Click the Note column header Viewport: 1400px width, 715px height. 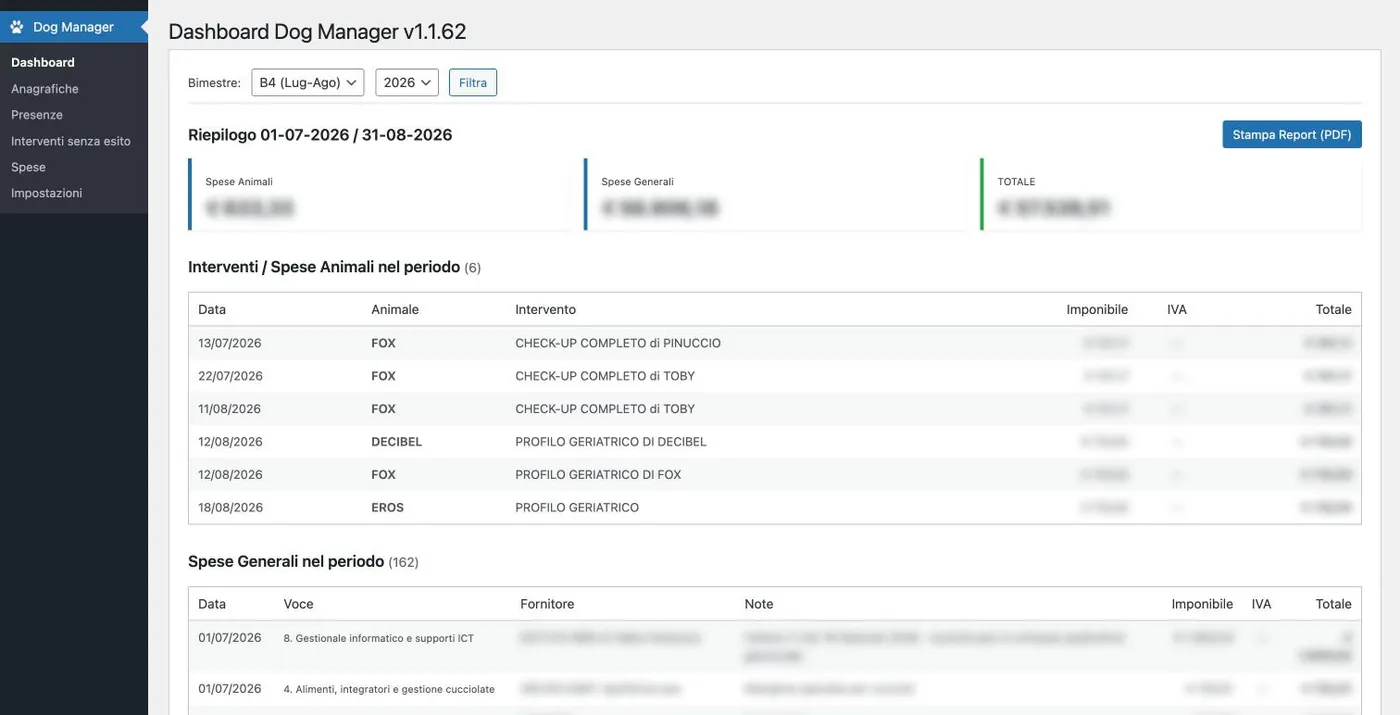click(x=759, y=604)
